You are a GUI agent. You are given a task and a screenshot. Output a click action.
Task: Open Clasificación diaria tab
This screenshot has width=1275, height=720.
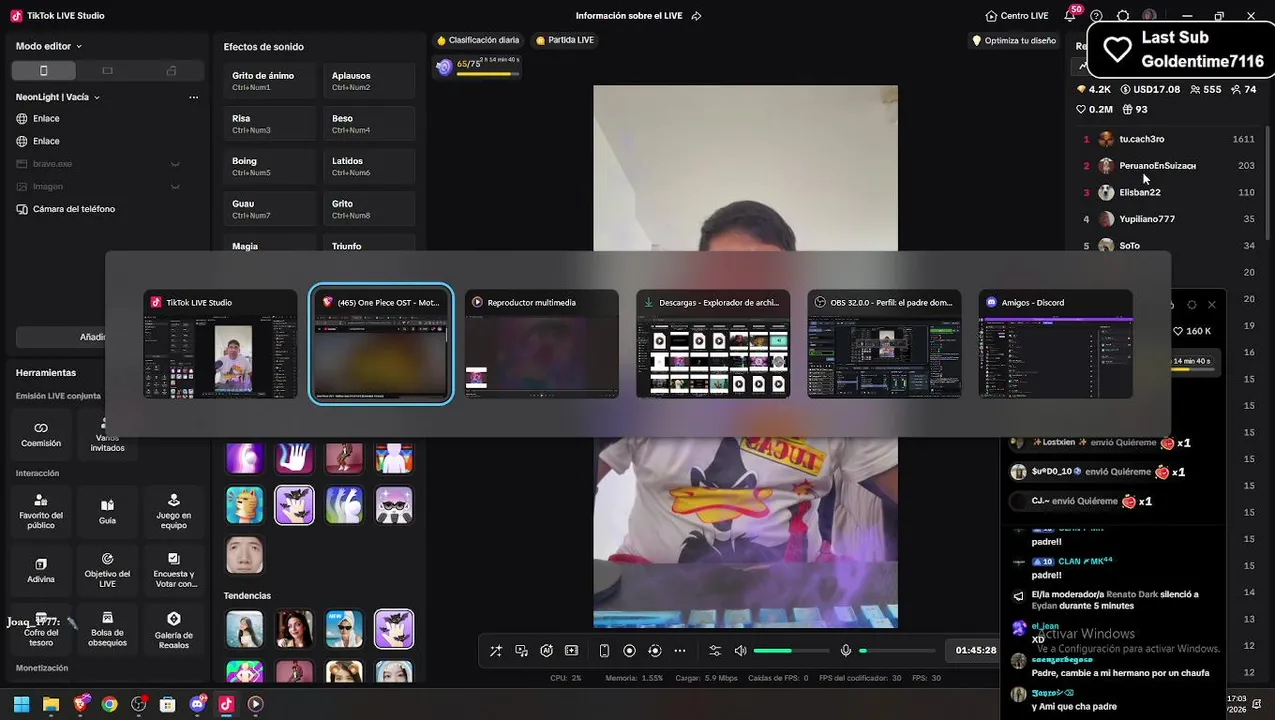click(478, 40)
